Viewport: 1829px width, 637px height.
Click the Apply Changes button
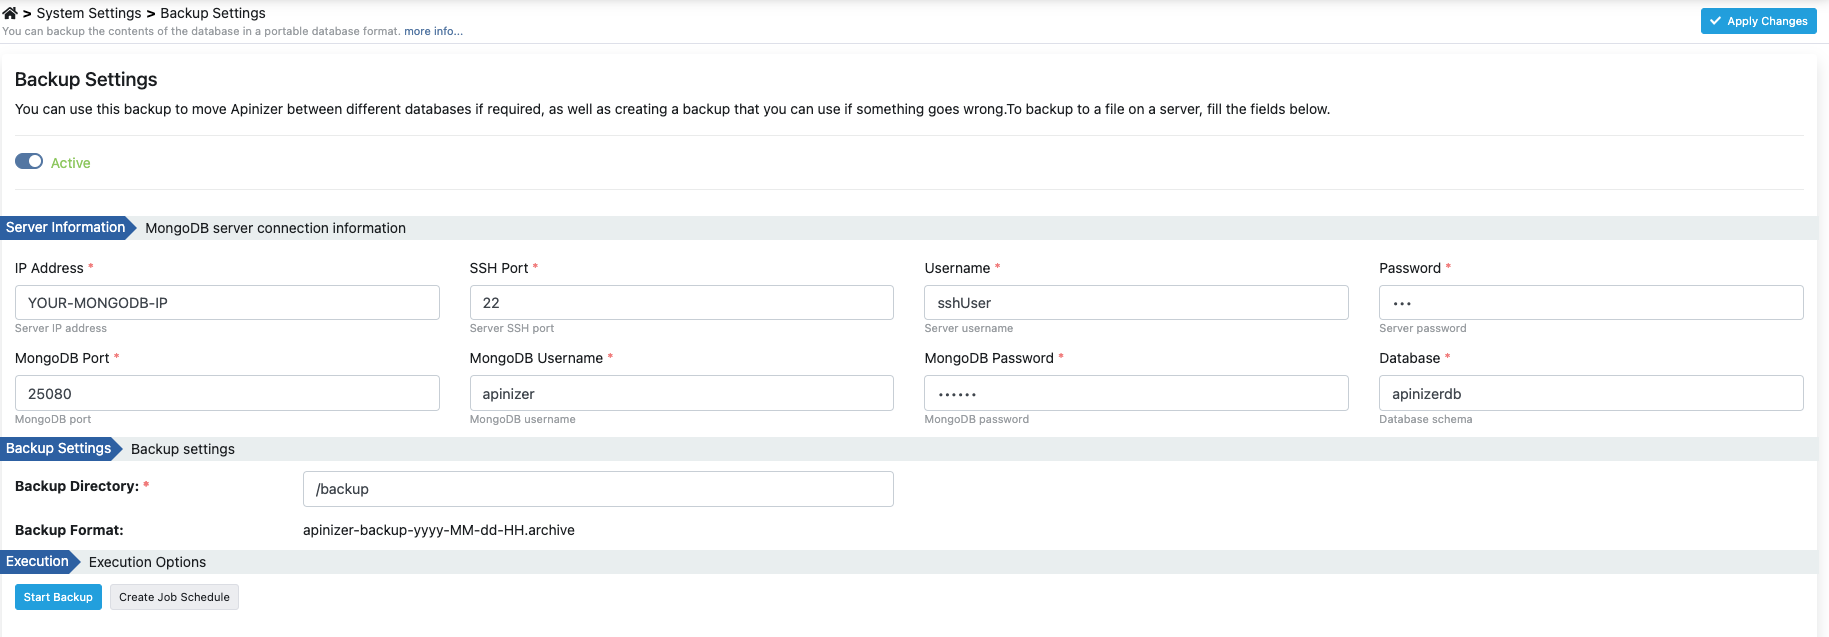[x=1758, y=21]
